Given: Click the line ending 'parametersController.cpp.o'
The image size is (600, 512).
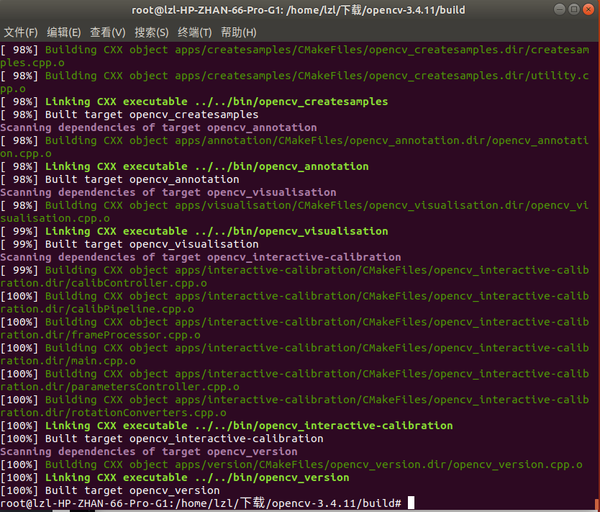Looking at the screenshot, I should (x=120, y=387).
